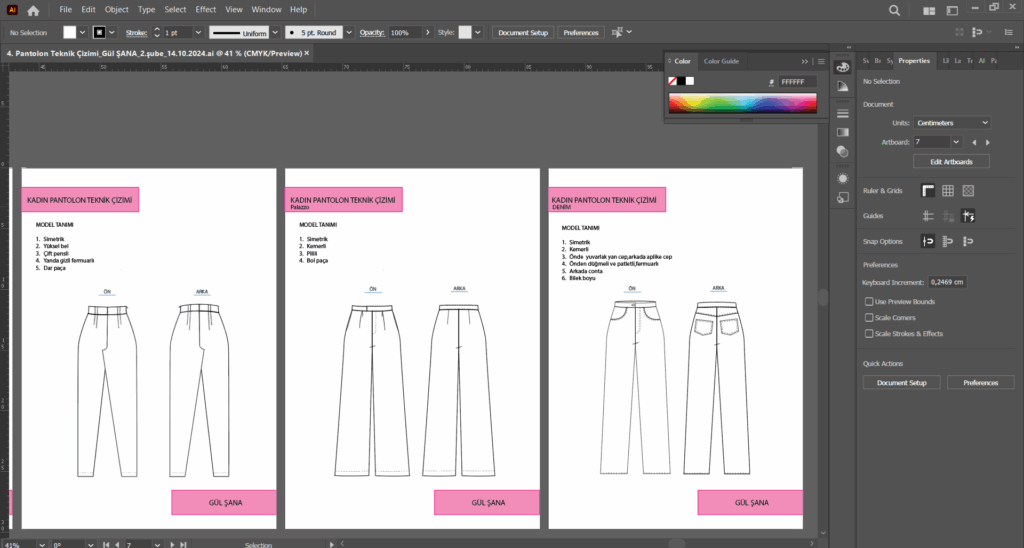
Task: Open the Effect menu
Action: point(206,9)
